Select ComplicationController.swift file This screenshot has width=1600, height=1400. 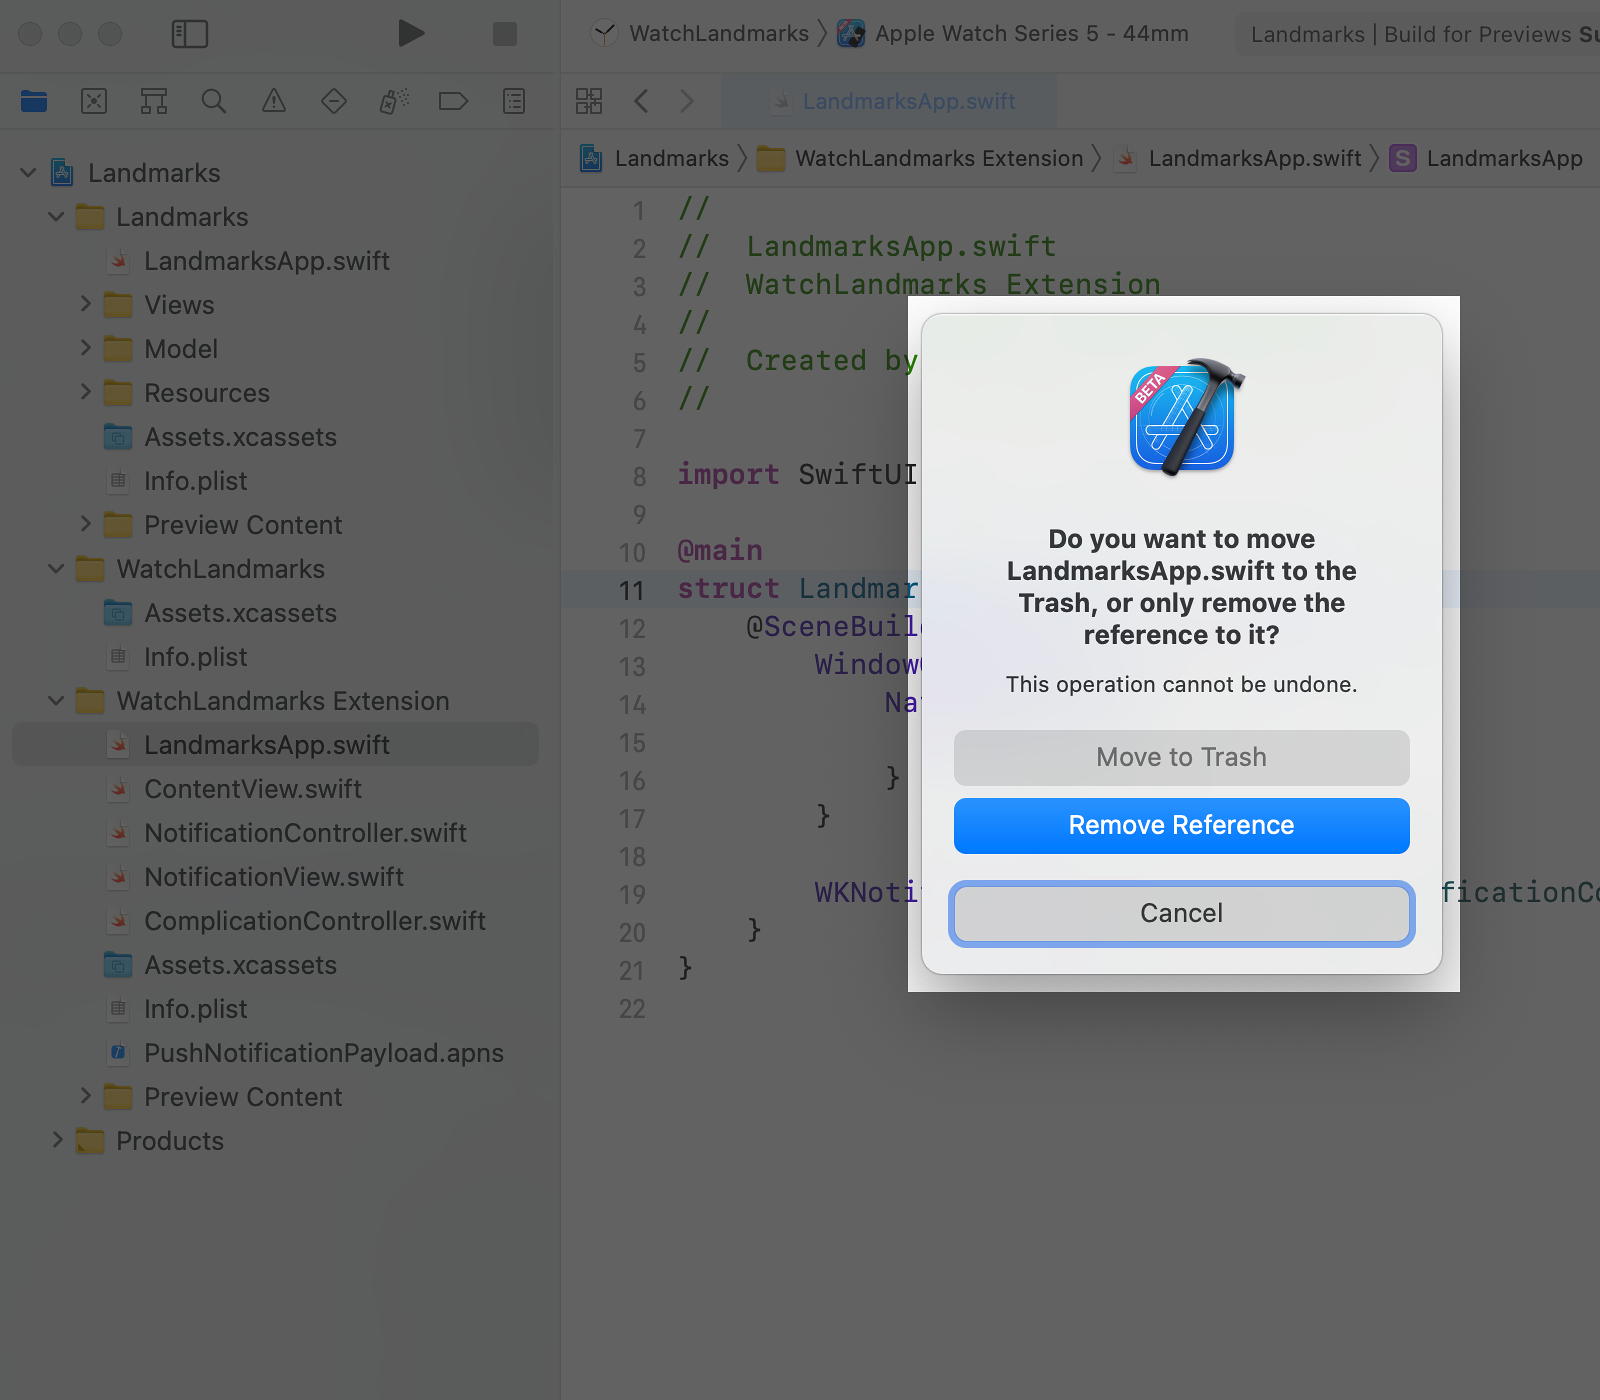pos(315,921)
